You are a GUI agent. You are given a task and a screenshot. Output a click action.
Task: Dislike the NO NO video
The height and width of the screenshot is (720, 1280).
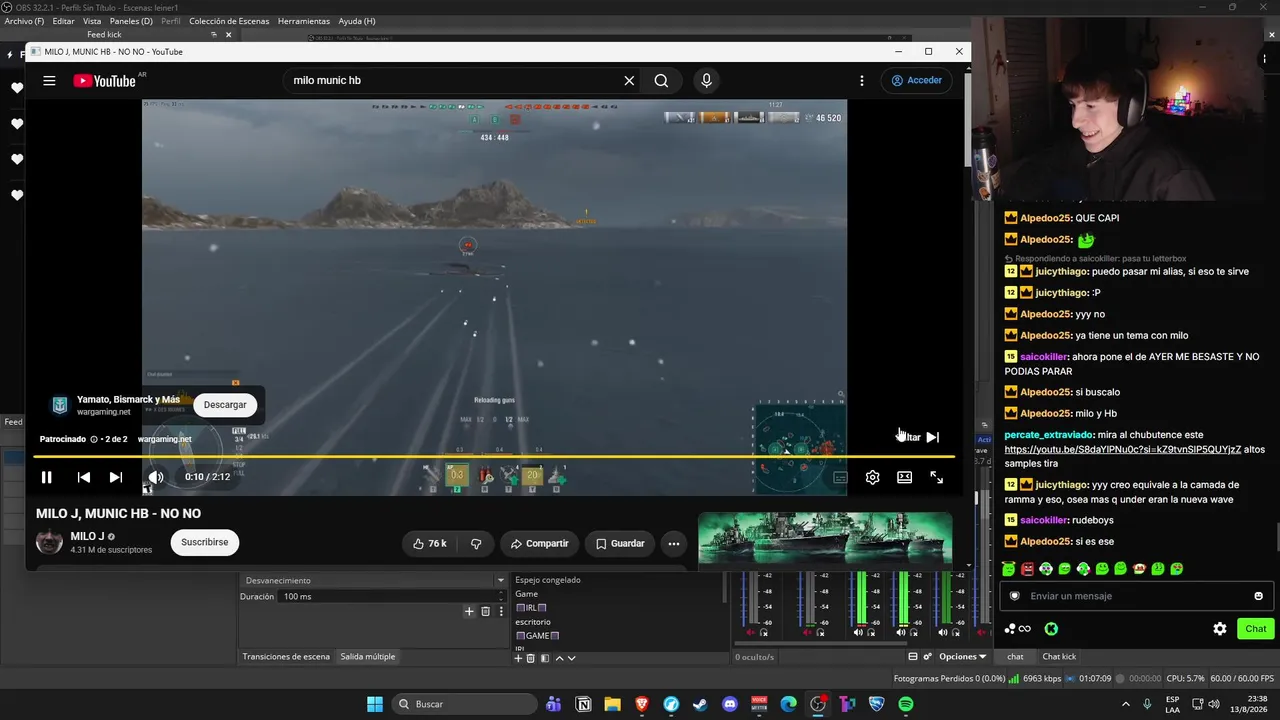[x=476, y=544]
